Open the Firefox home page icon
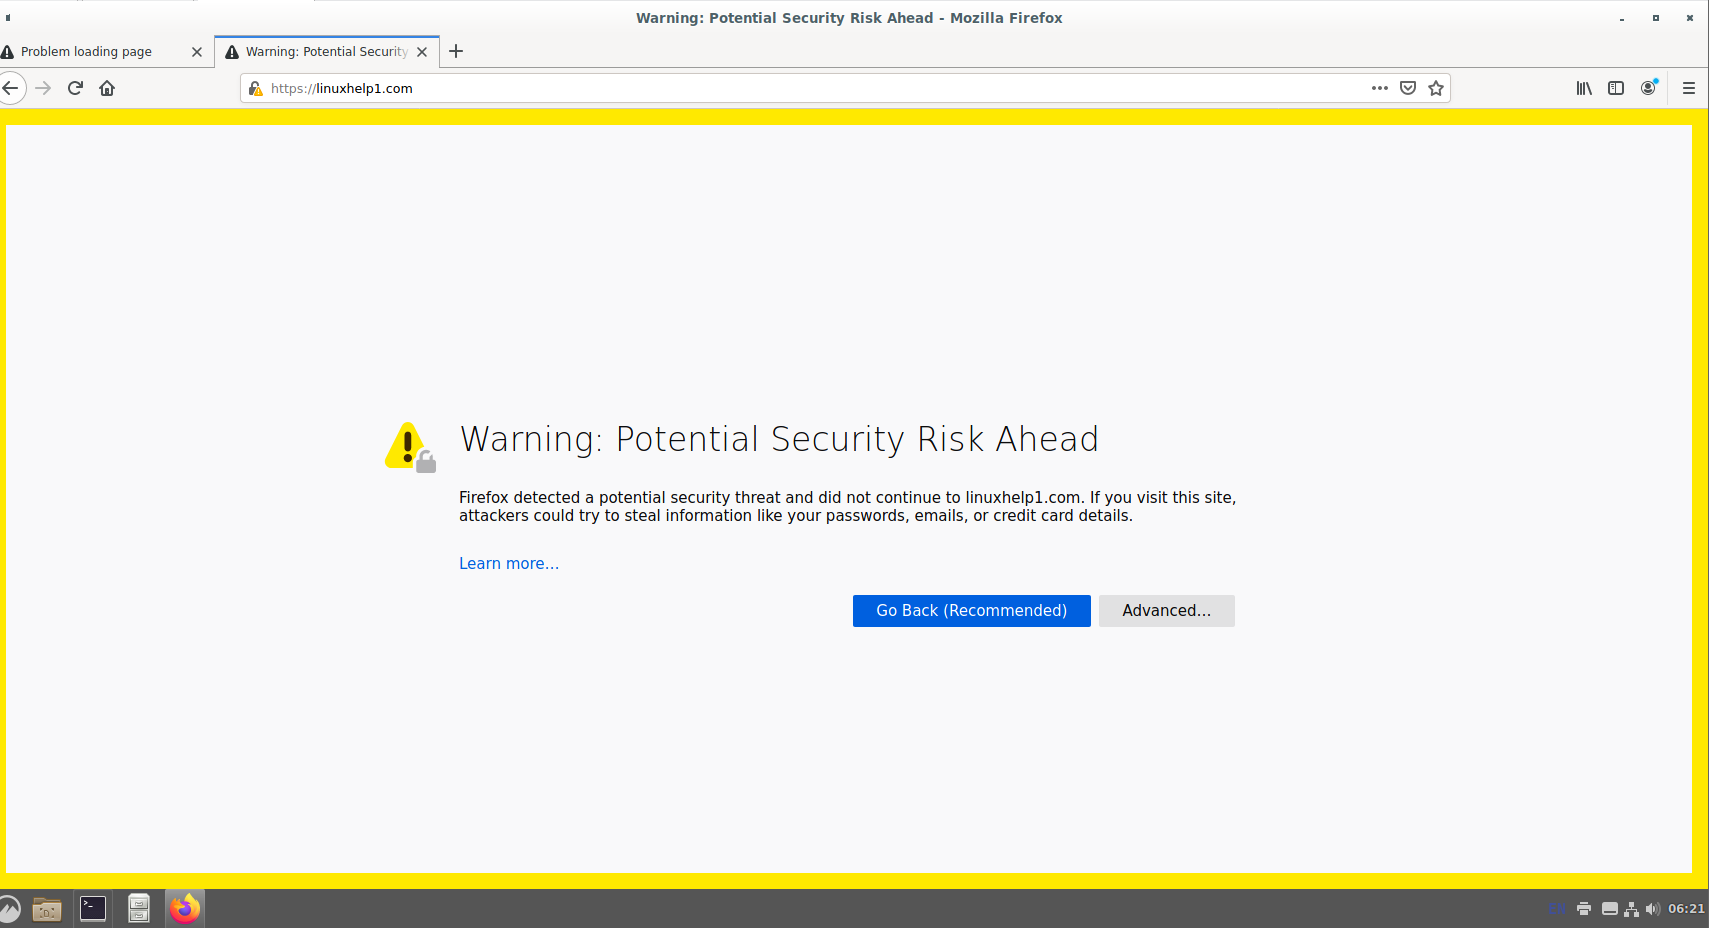This screenshot has width=1709, height=928. point(107,88)
